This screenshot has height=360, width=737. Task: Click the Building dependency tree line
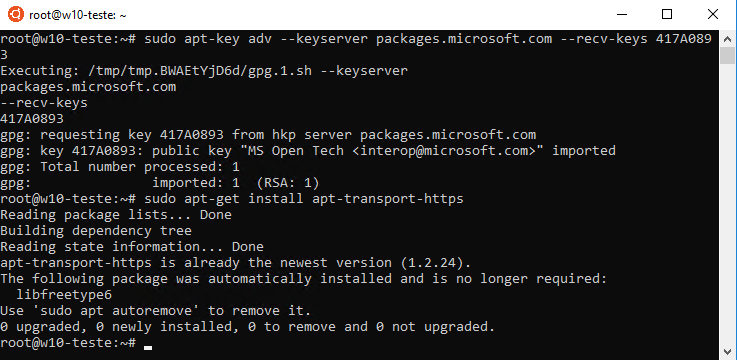coord(96,231)
